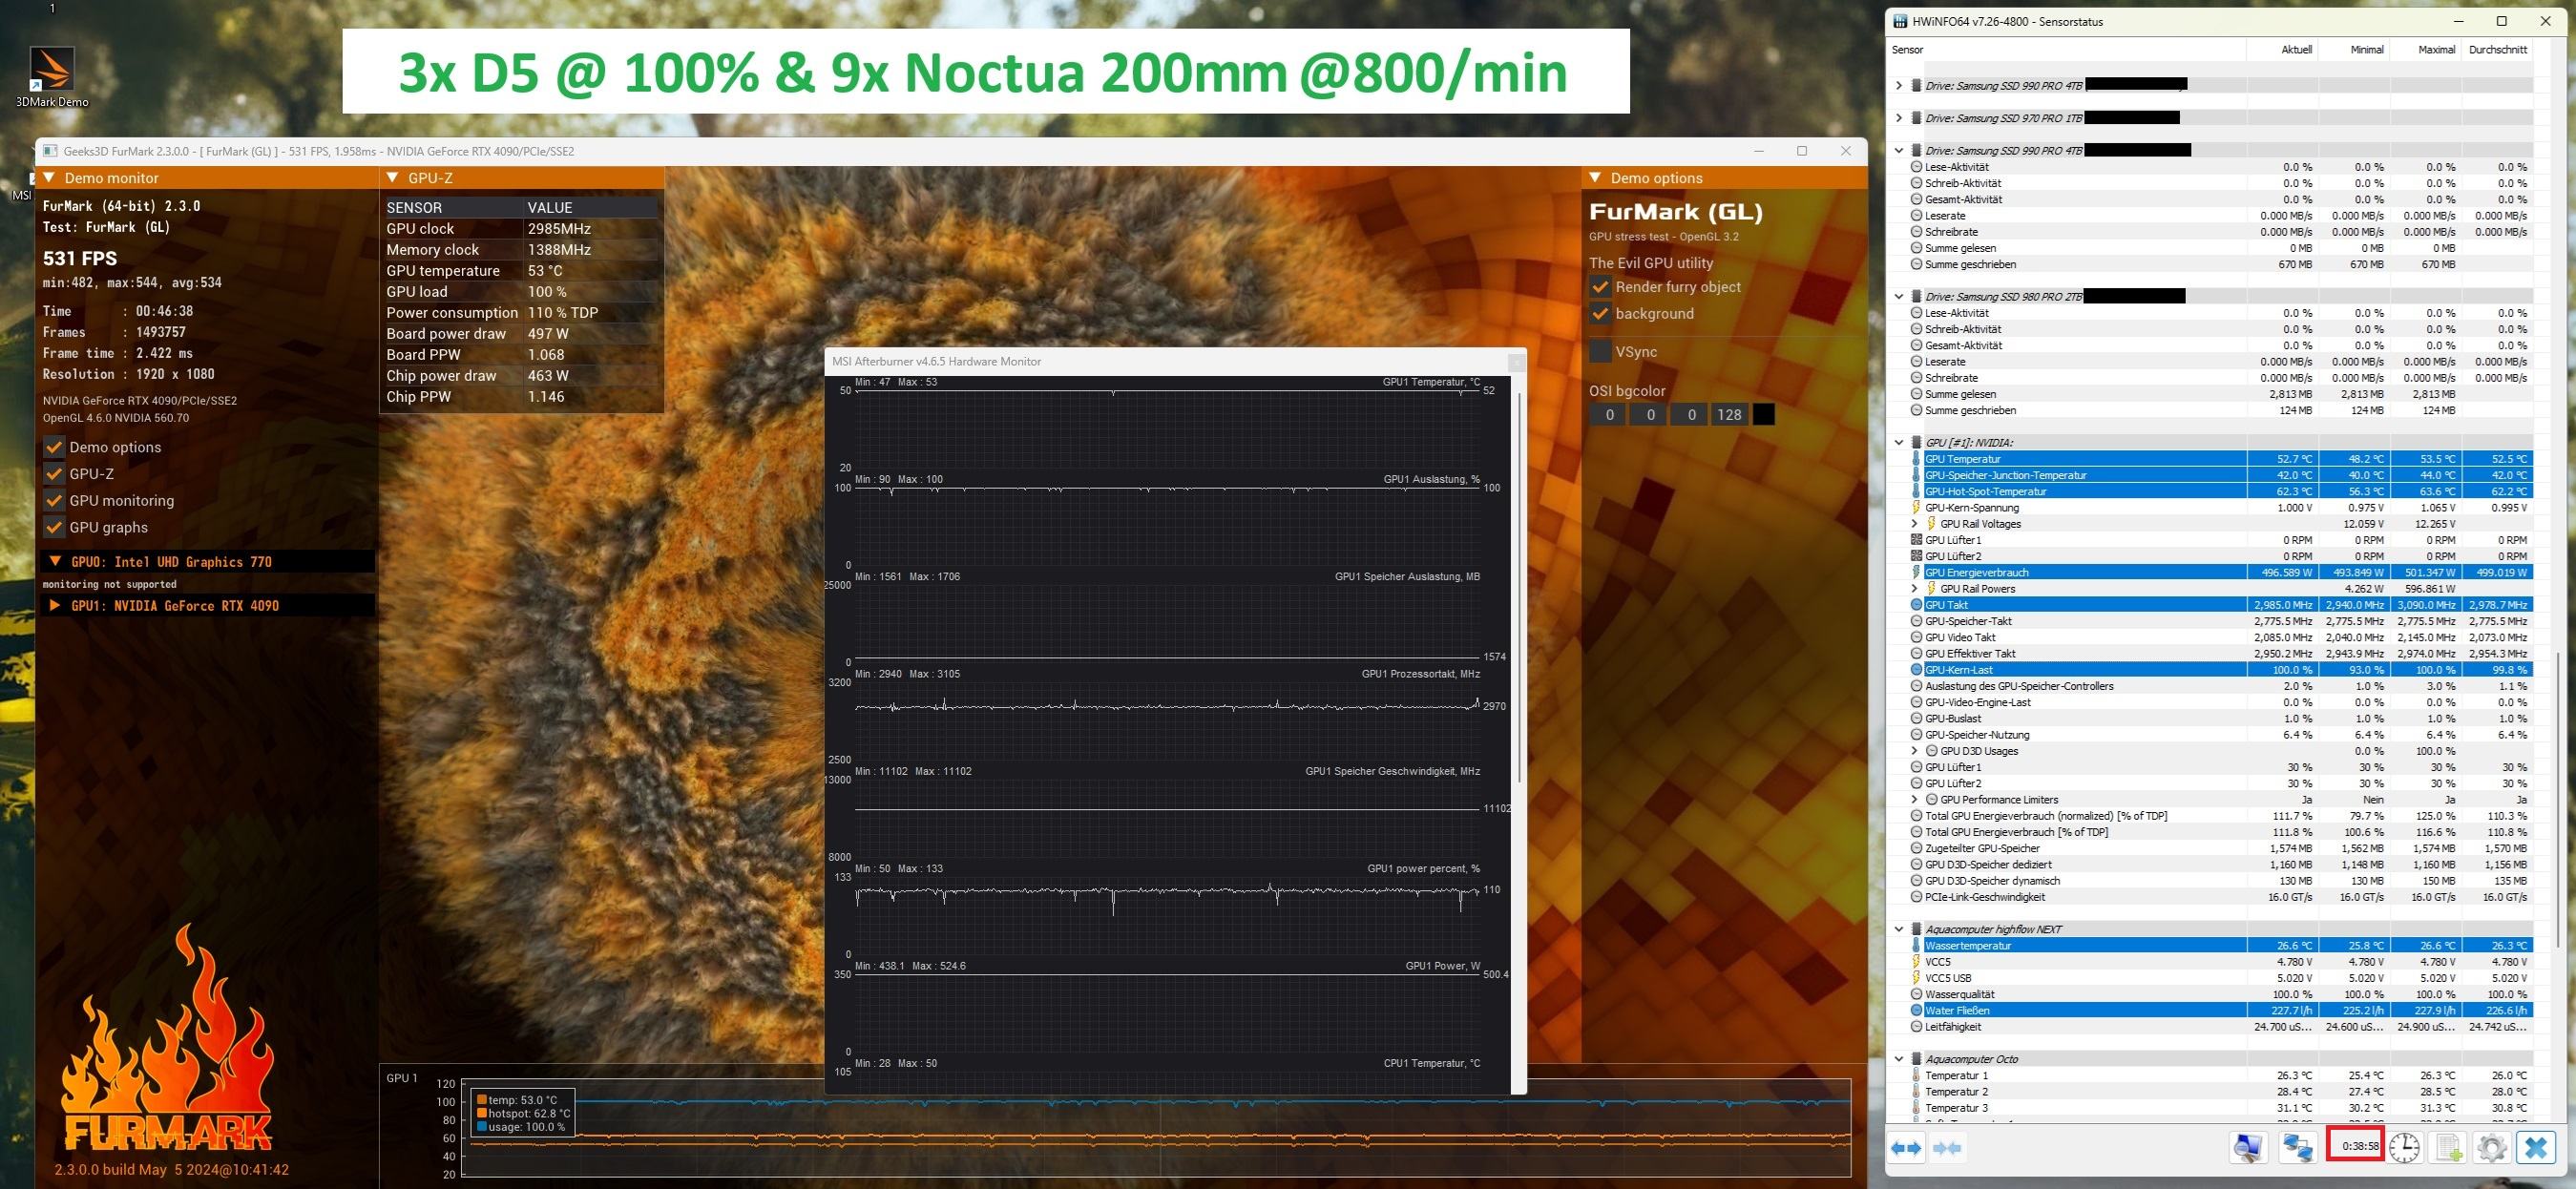2576x1189 pixels.
Task: Collapse the GPU-Z panel header
Action: point(393,178)
